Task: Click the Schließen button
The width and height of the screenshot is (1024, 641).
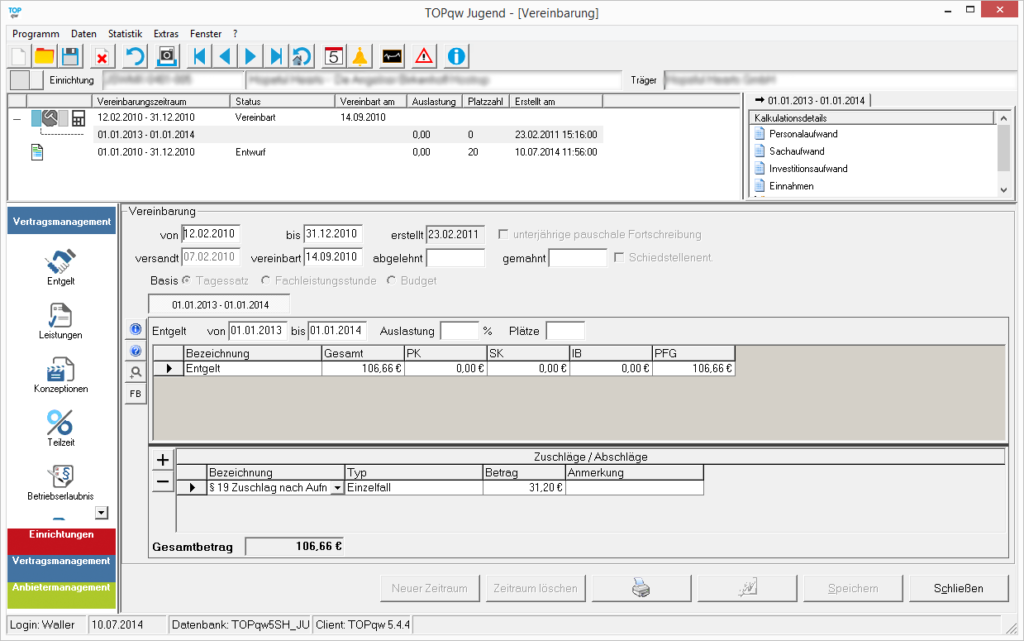Action: coord(959,588)
